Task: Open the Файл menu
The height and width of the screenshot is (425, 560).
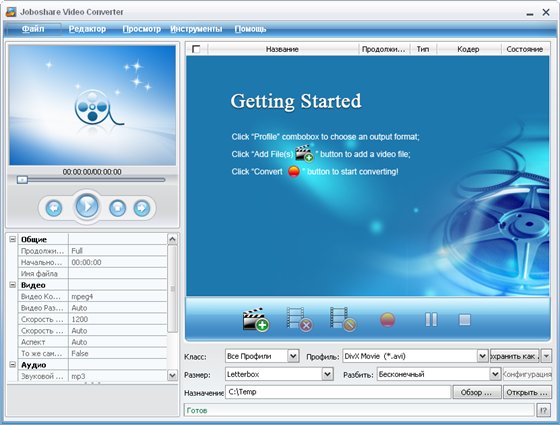Action: [x=33, y=29]
